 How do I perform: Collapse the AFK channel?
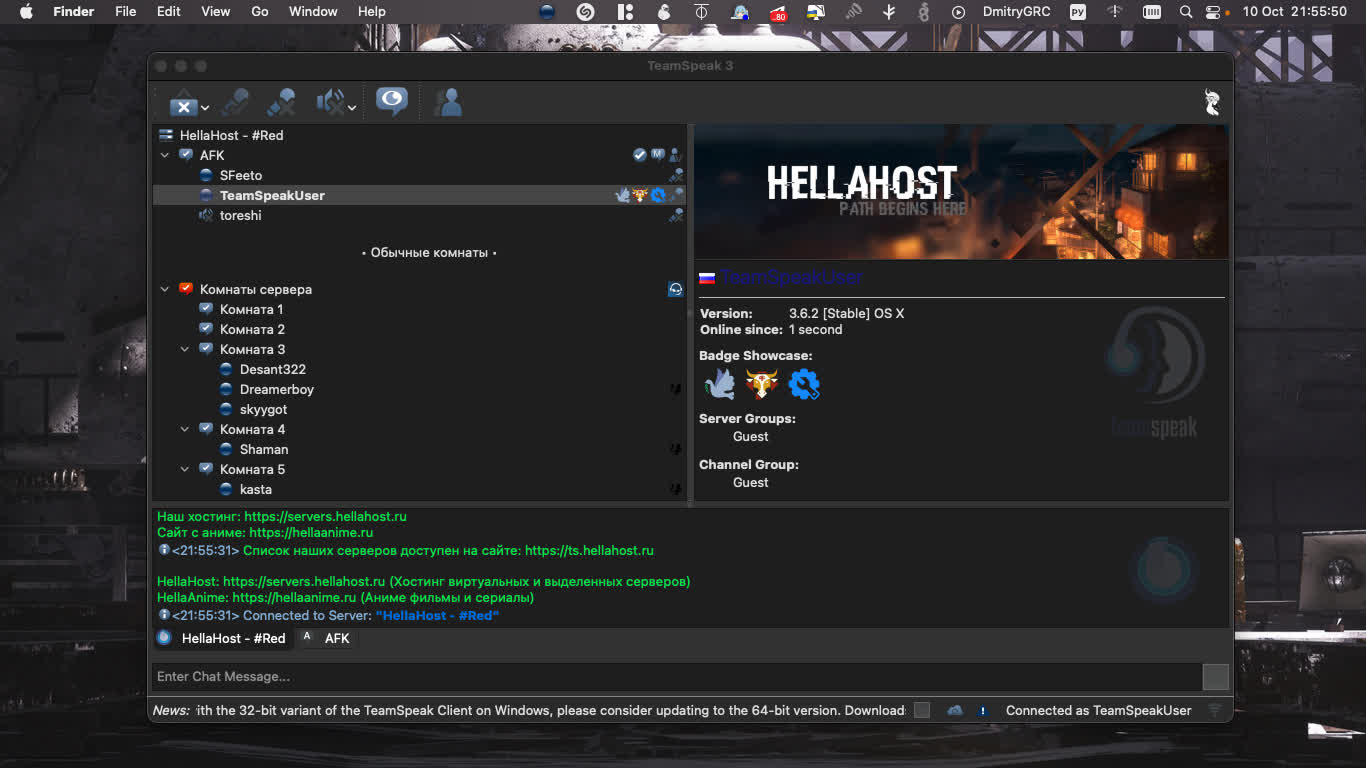point(165,155)
